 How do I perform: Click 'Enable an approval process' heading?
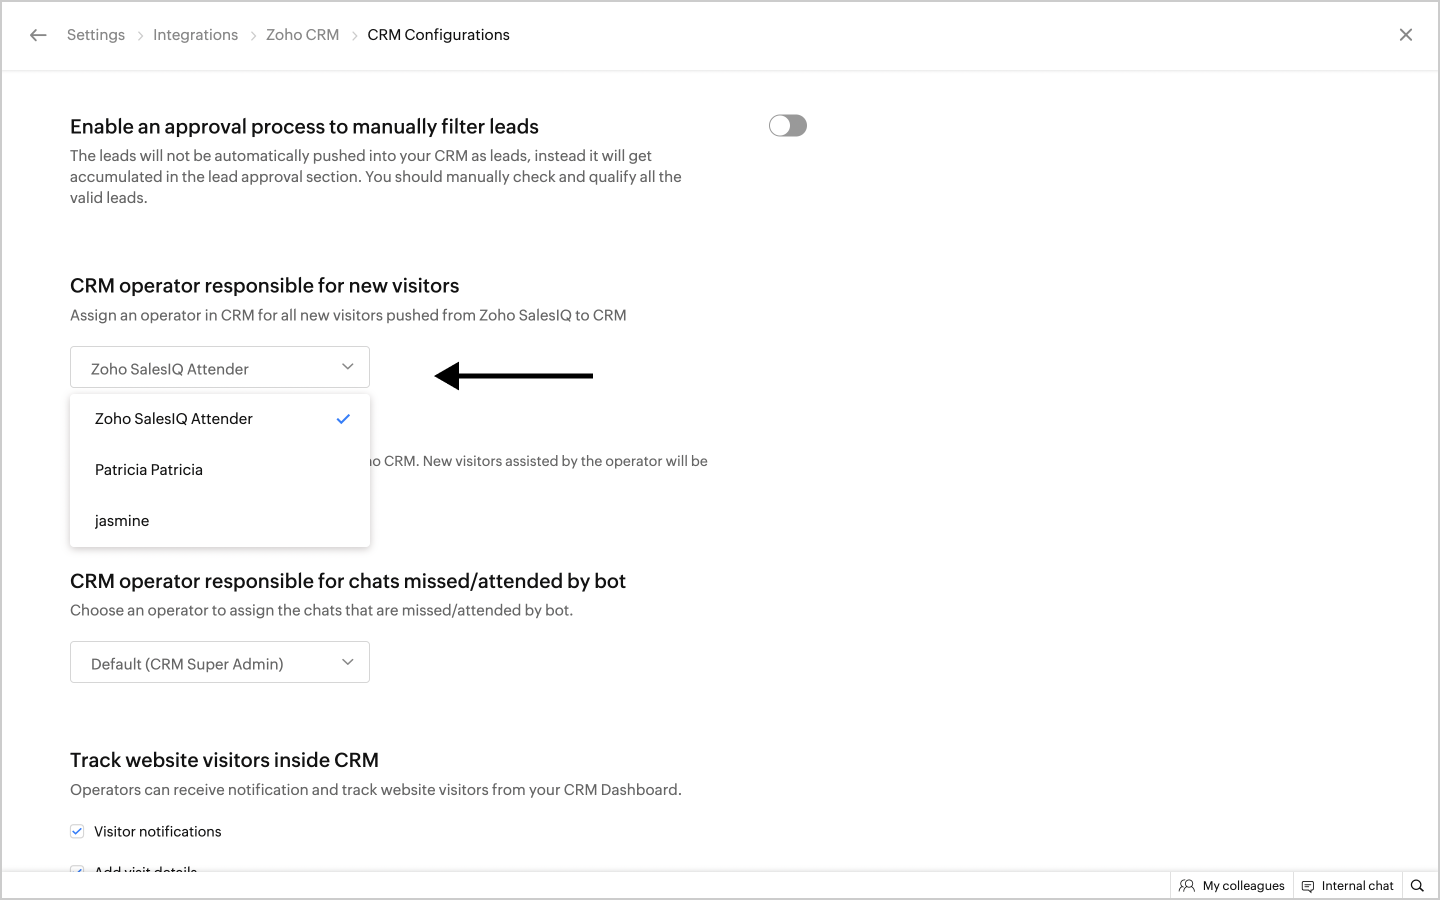click(305, 127)
